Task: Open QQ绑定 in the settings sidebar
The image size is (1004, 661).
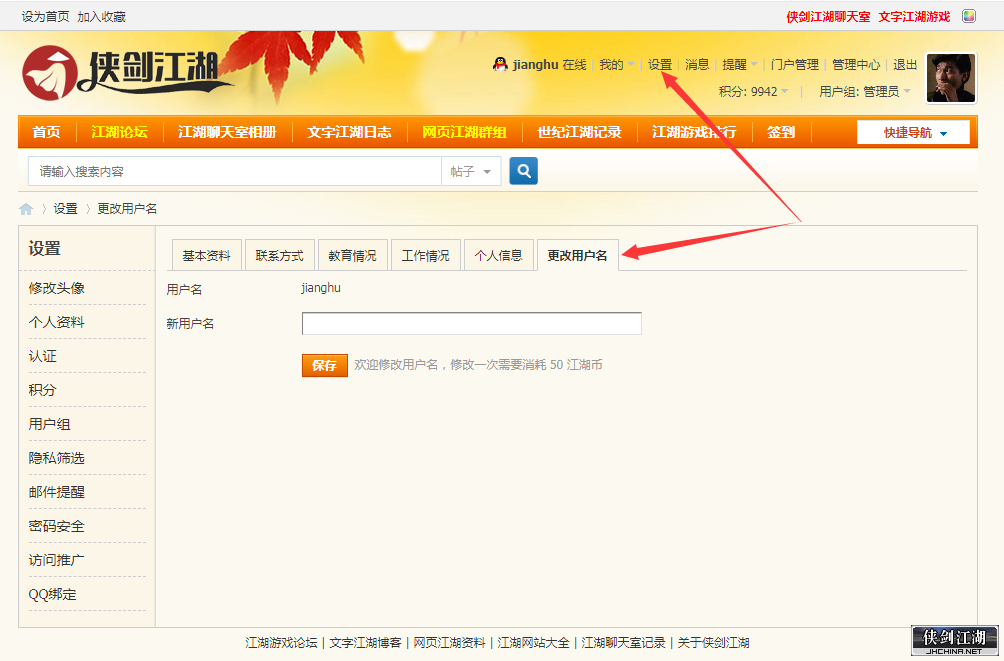Action: 53,594
